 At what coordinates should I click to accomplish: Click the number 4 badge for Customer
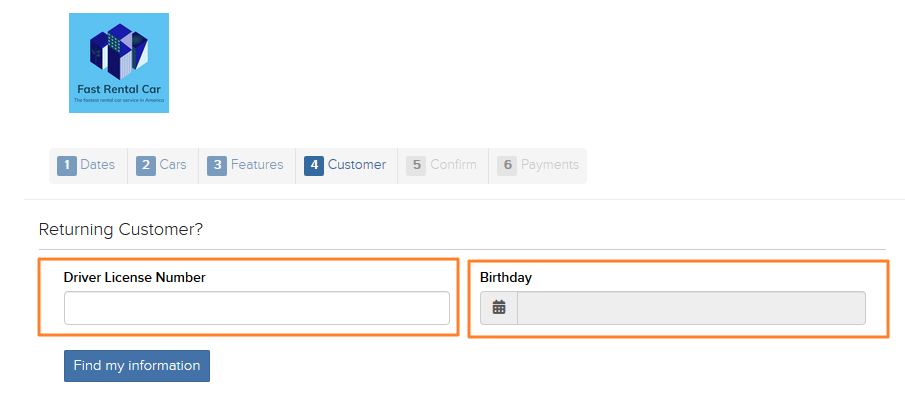click(314, 166)
